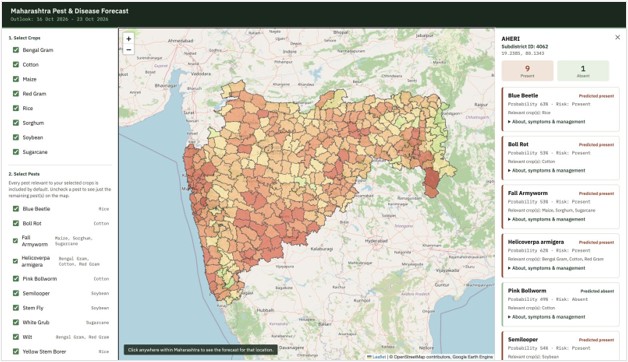Image resolution: width=628 pixels, height=362 pixels.
Task: Uncheck the Blue Beetle pest
Action: (16, 209)
